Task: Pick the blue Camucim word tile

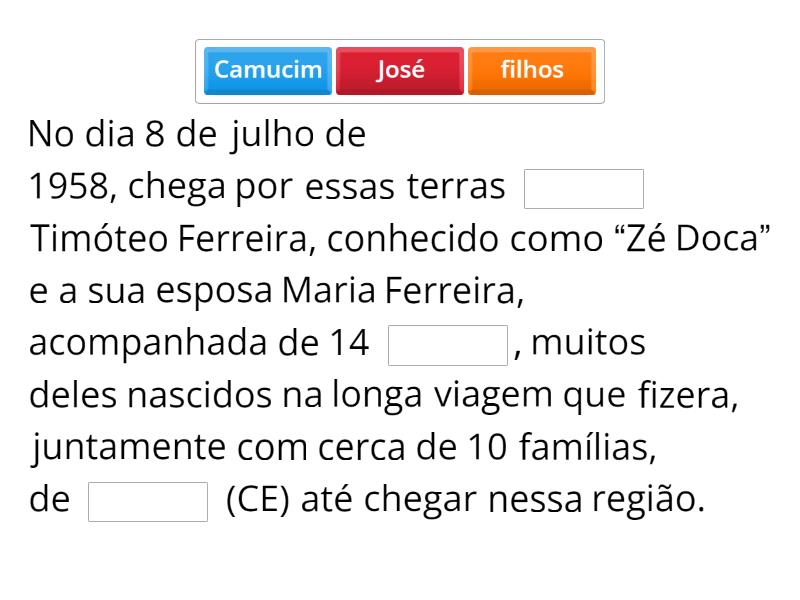Action: 268,70
